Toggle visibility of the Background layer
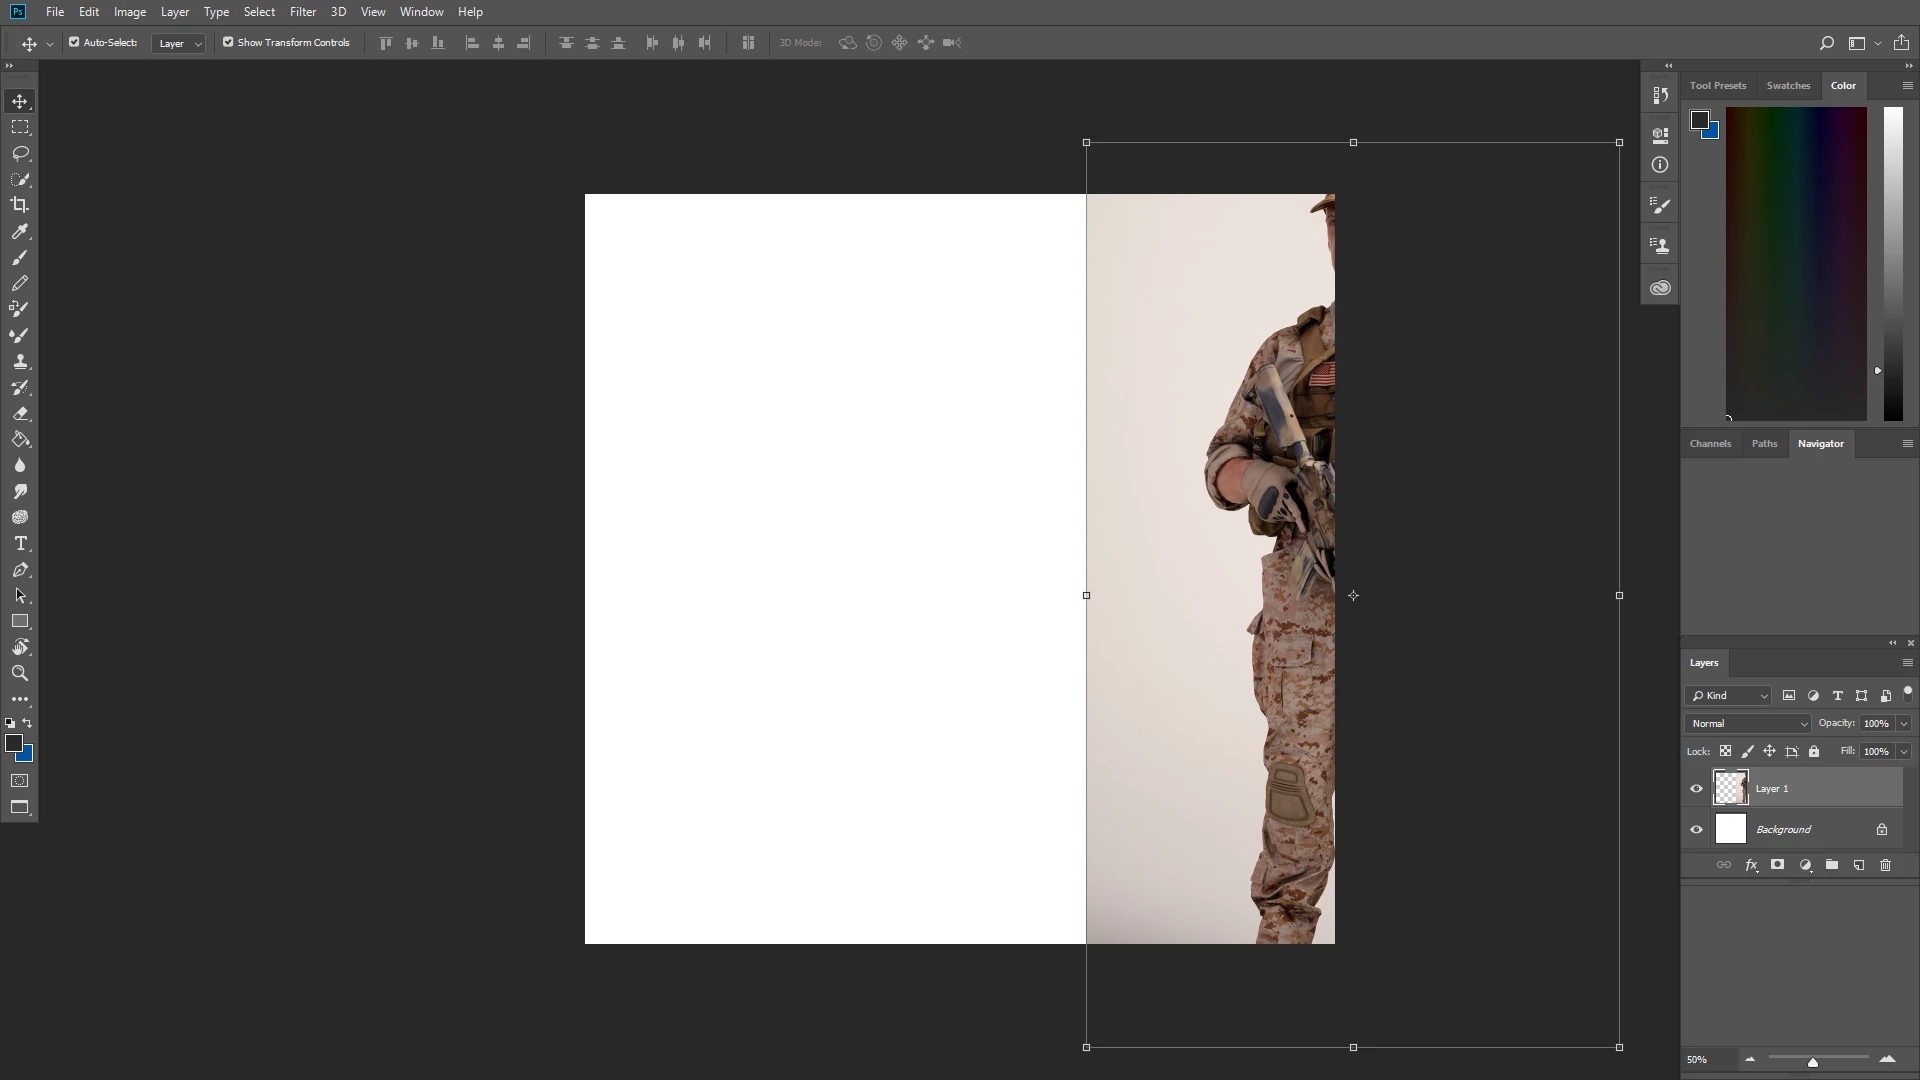 (1696, 829)
